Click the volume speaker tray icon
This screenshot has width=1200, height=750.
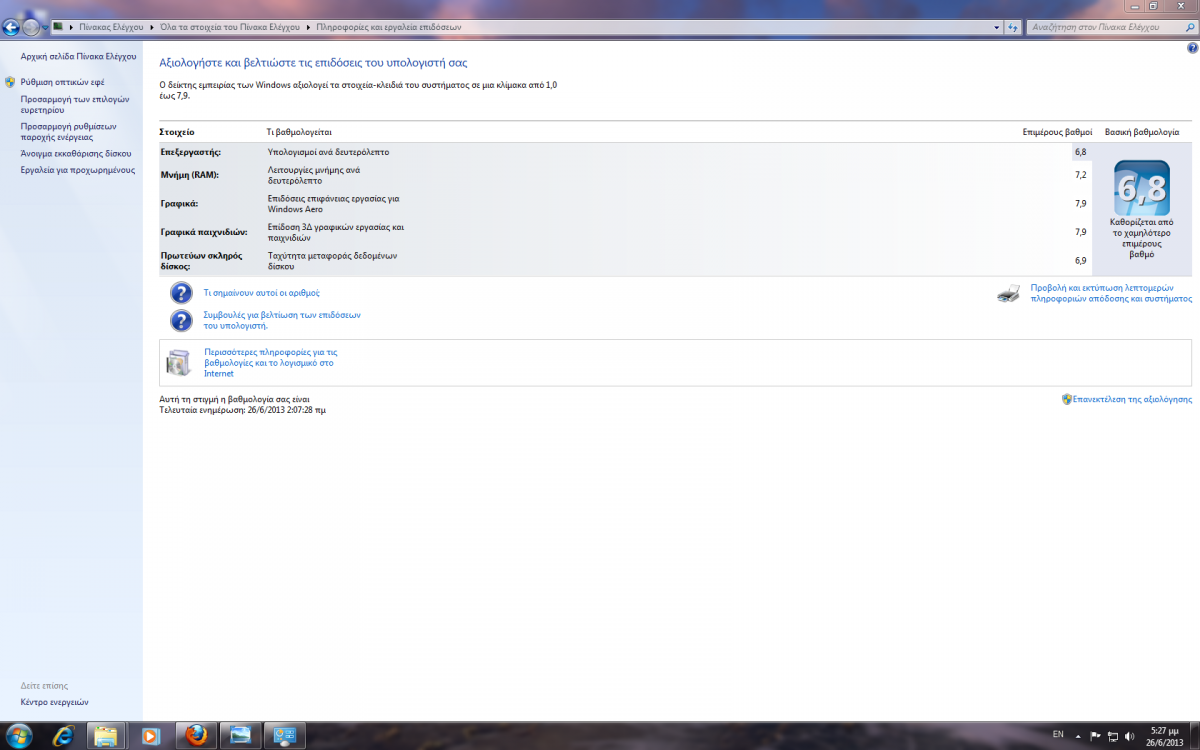coord(1129,736)
